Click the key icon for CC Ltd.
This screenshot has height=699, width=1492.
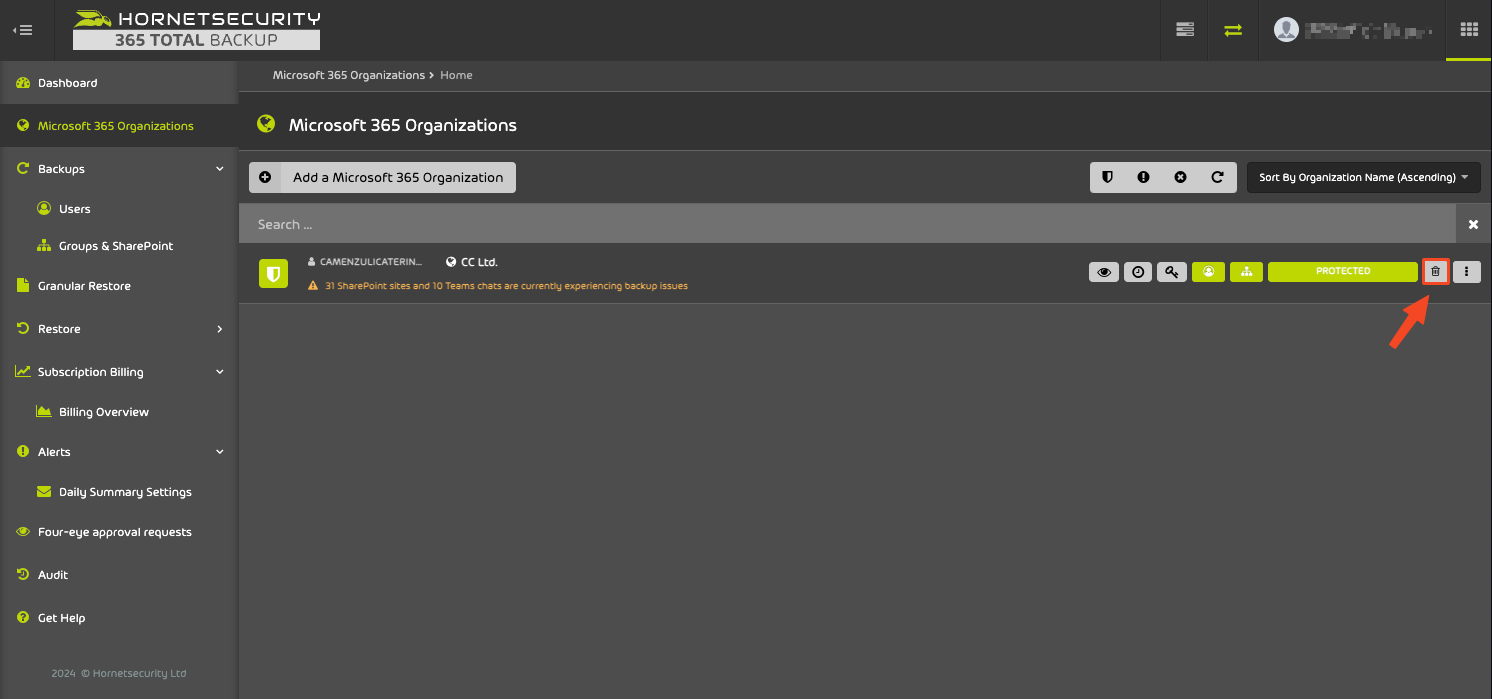pos(1172,271)
